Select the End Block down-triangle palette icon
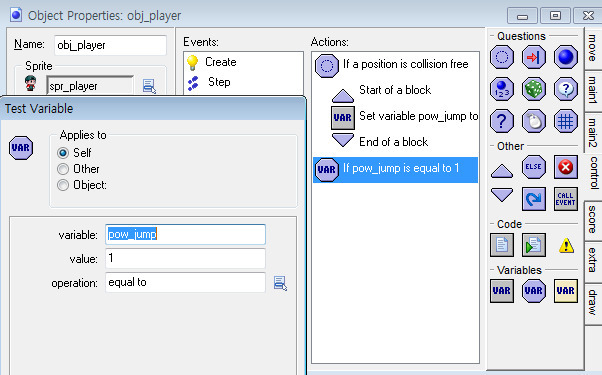The width and height of the screenshot is (602, 375). [501, 195]
